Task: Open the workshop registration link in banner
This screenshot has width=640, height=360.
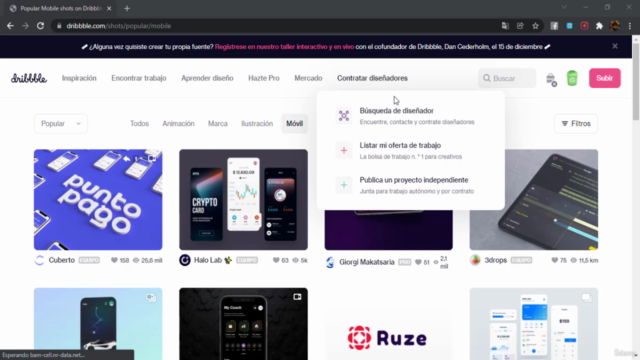Action: (284, 47)
